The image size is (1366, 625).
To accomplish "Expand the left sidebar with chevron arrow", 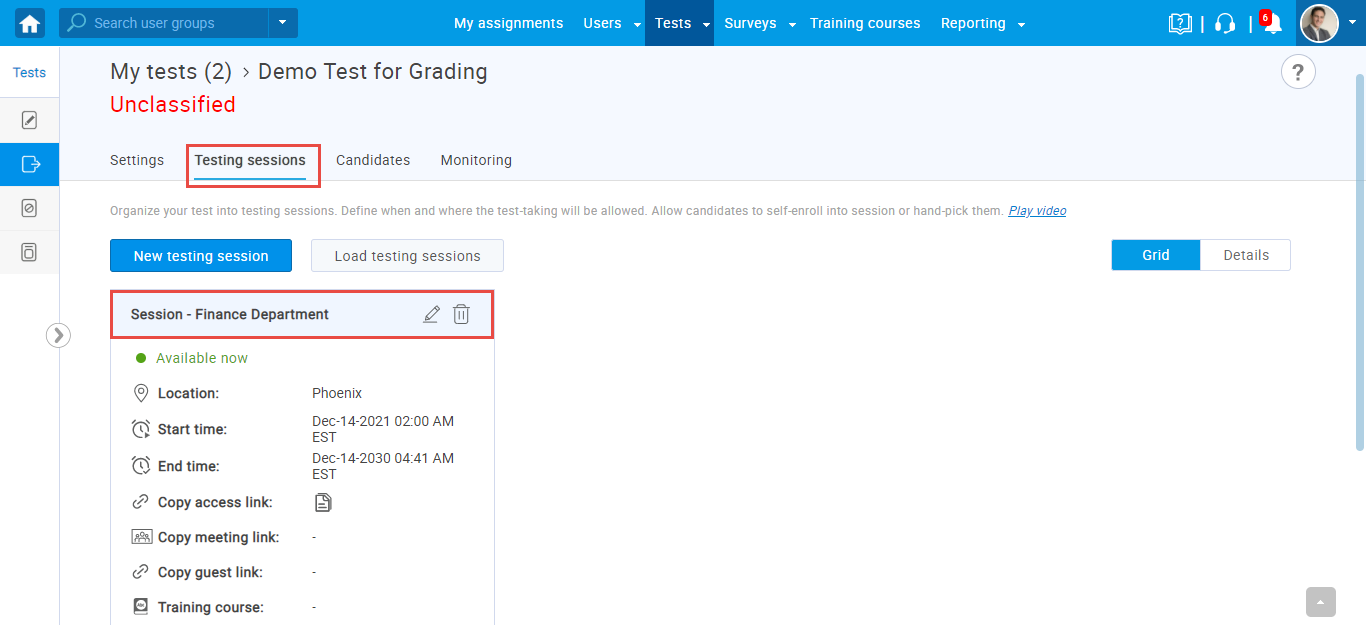I will (58, 335).
